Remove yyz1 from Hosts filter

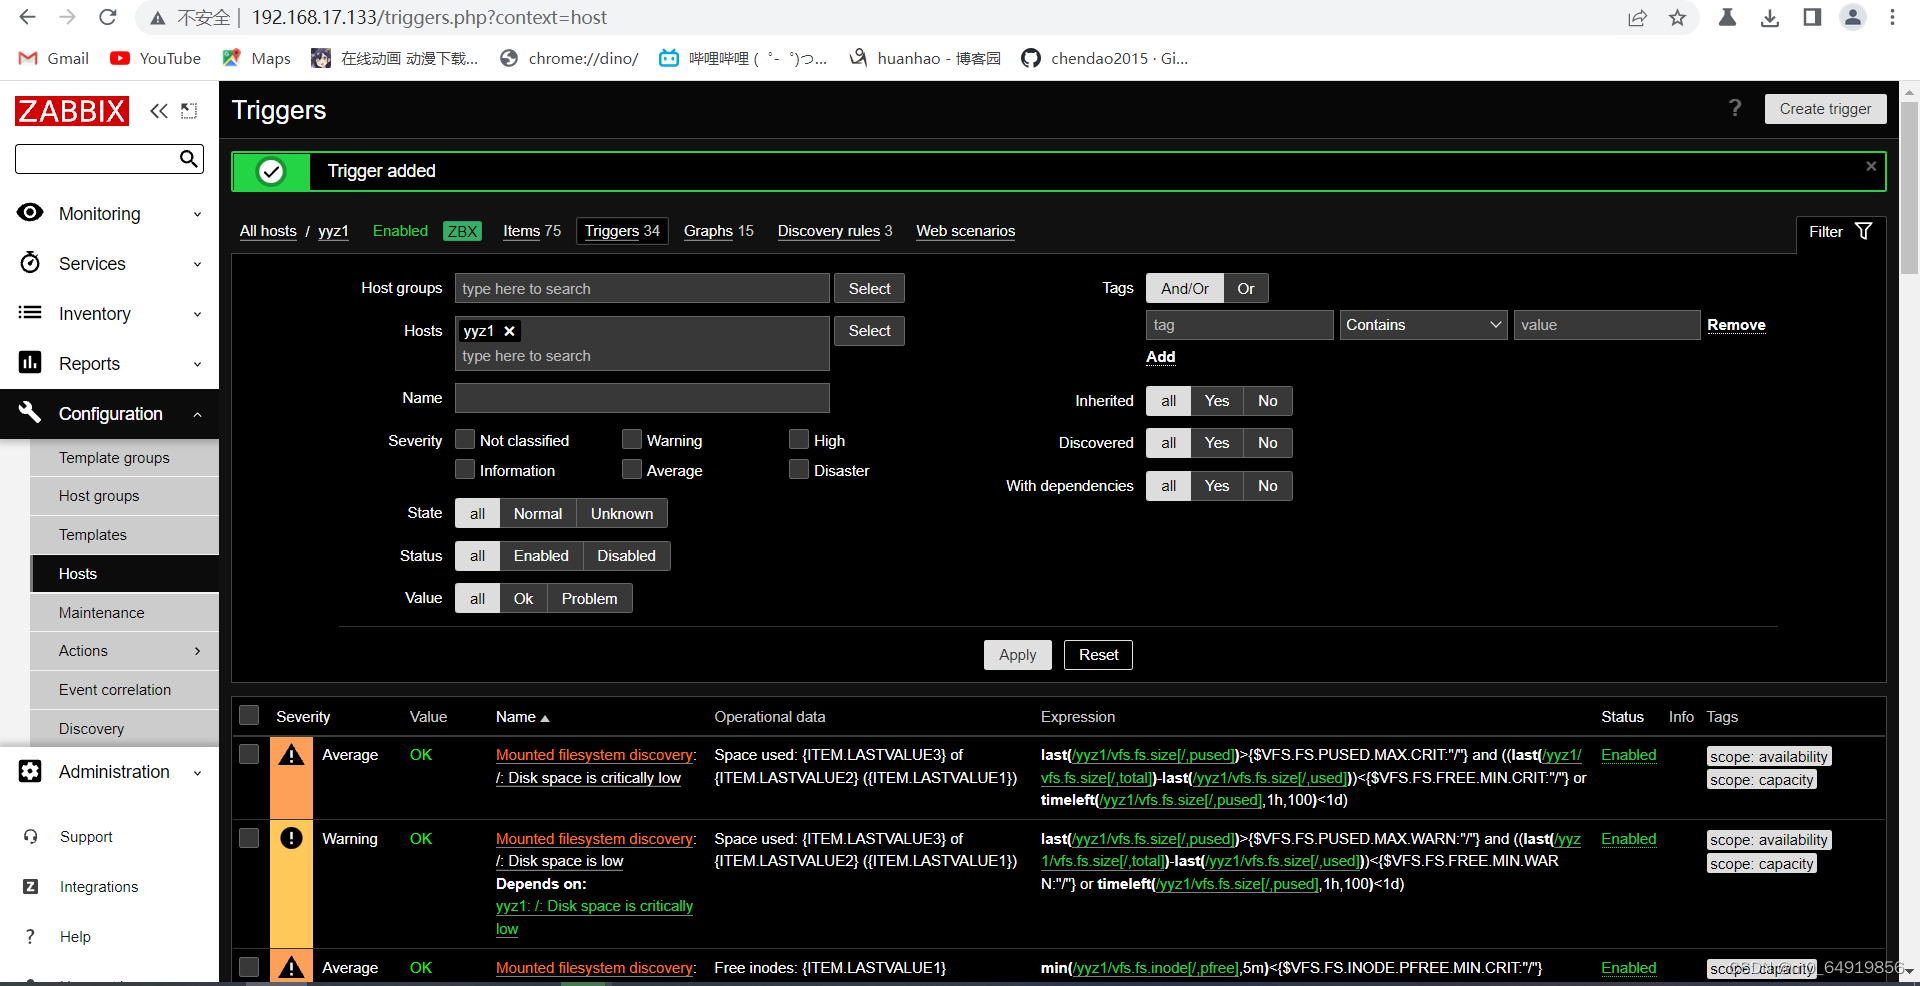[509, 331]
